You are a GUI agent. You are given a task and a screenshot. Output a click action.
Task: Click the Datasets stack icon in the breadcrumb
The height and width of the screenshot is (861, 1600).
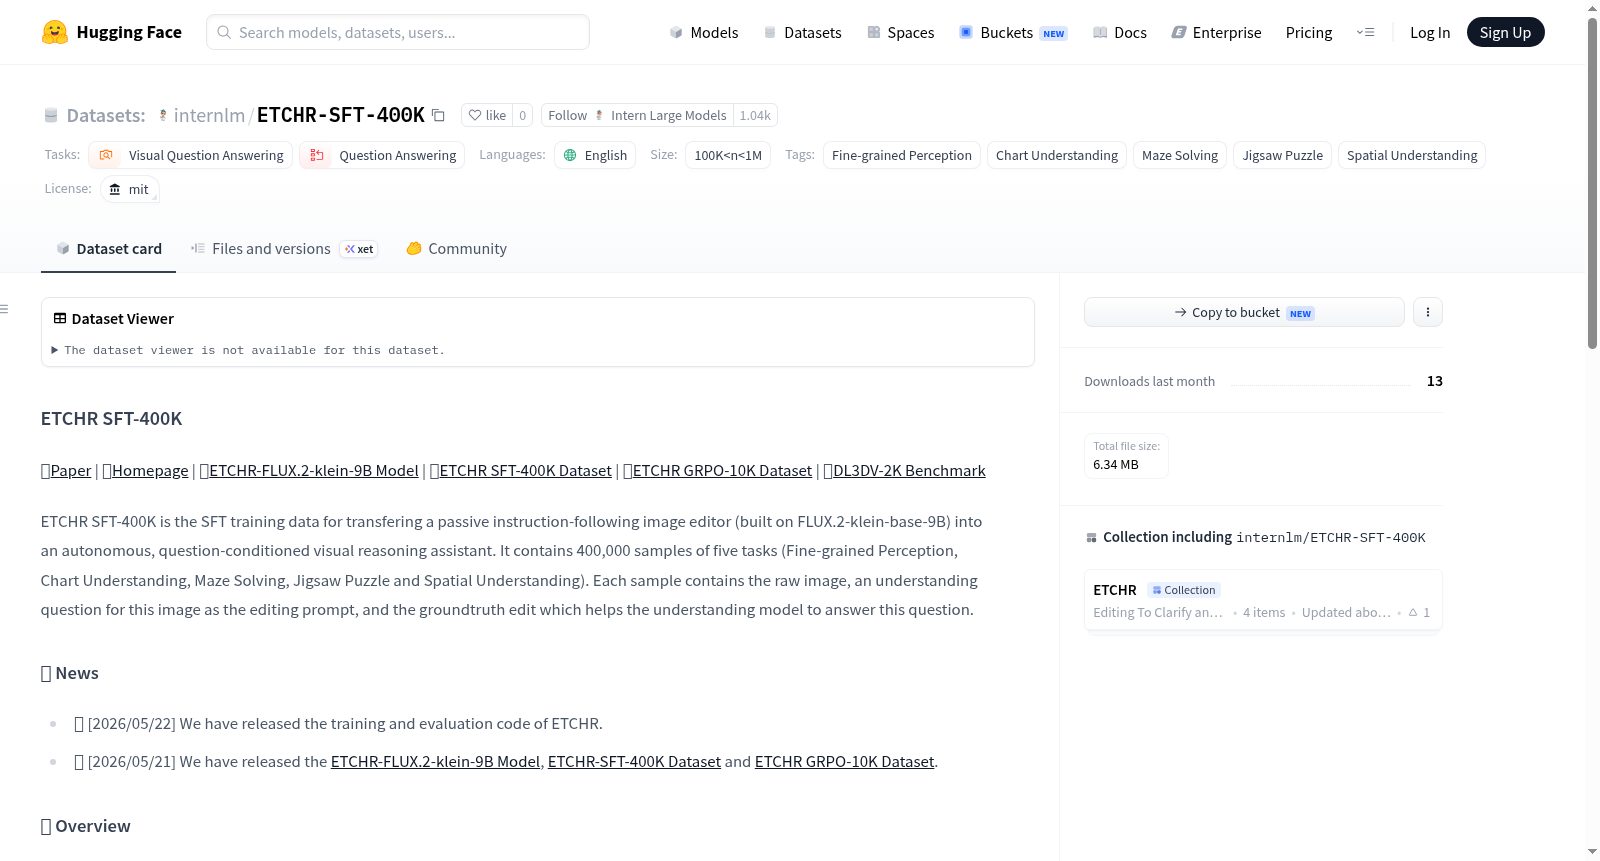tap(51, 116)
